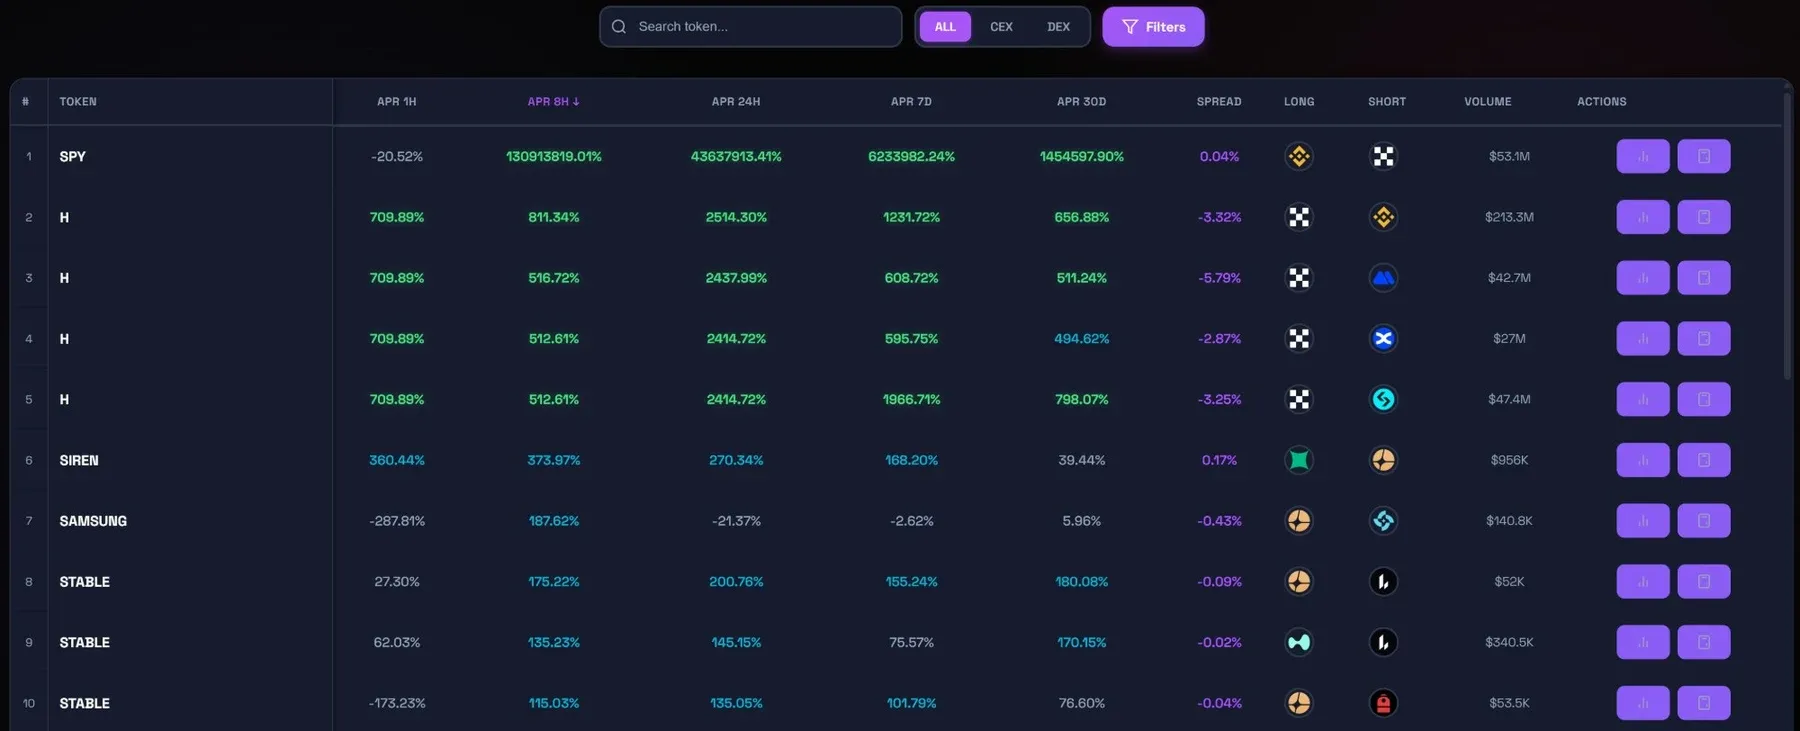Click the magnifier icon in the search box
The width and height of the screenshot is (1800, 731).
click(x=619, y=27)
